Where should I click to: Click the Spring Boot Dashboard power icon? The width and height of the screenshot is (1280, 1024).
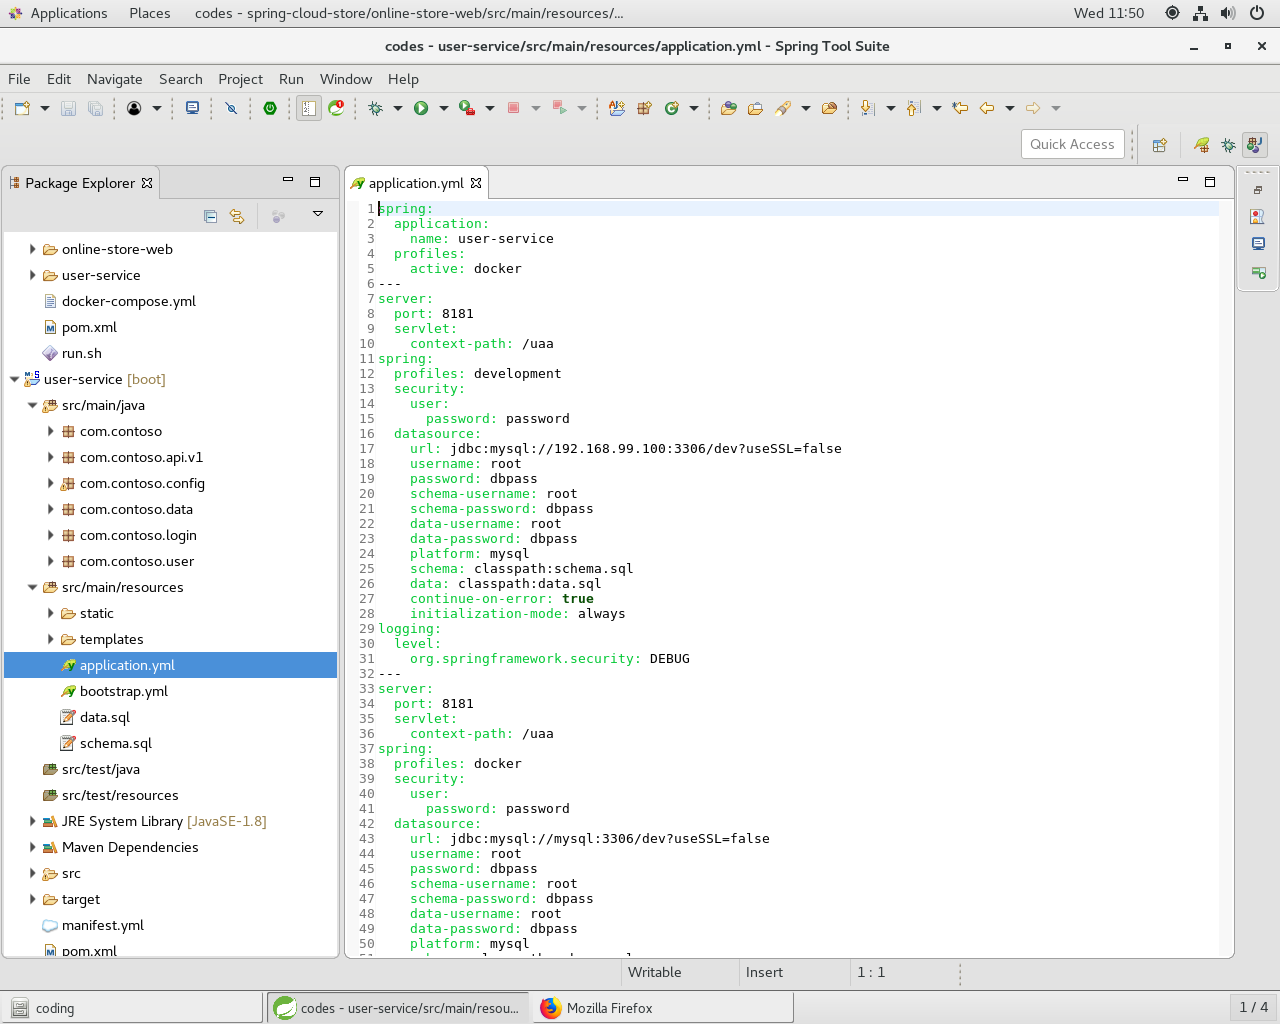pos(270,108)
